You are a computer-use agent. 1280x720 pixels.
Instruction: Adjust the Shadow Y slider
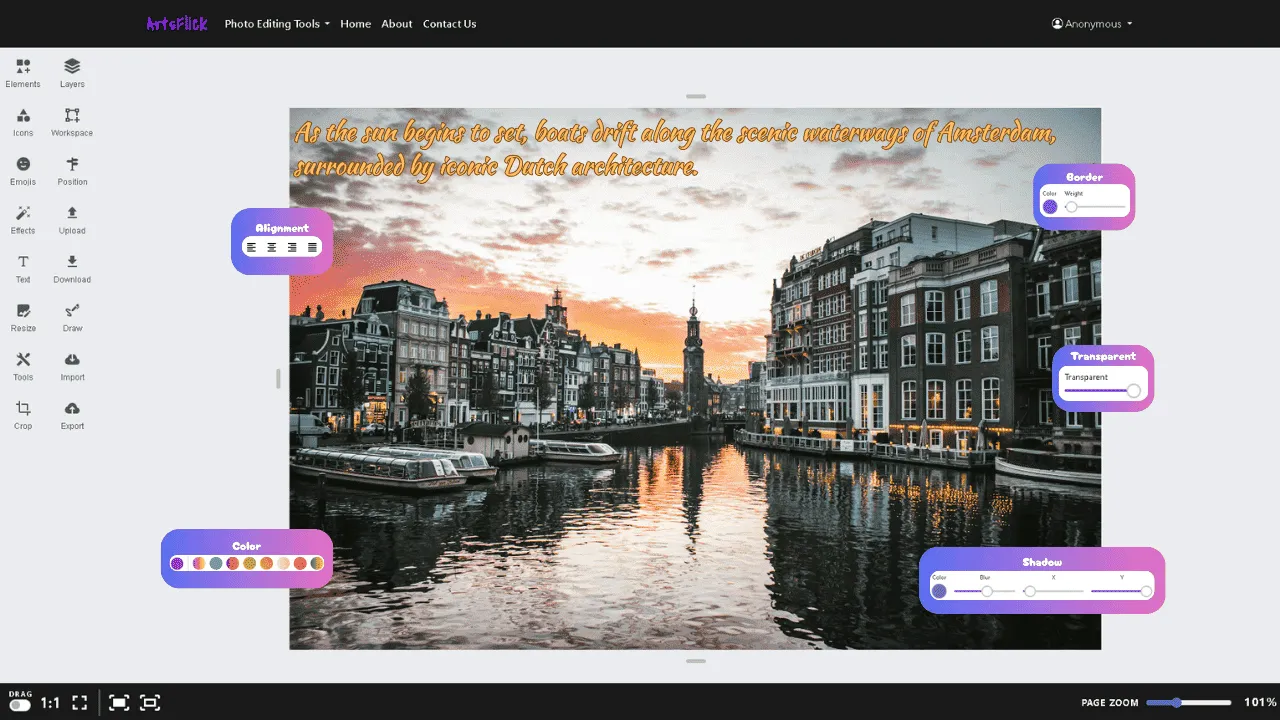coord(1121,591)
